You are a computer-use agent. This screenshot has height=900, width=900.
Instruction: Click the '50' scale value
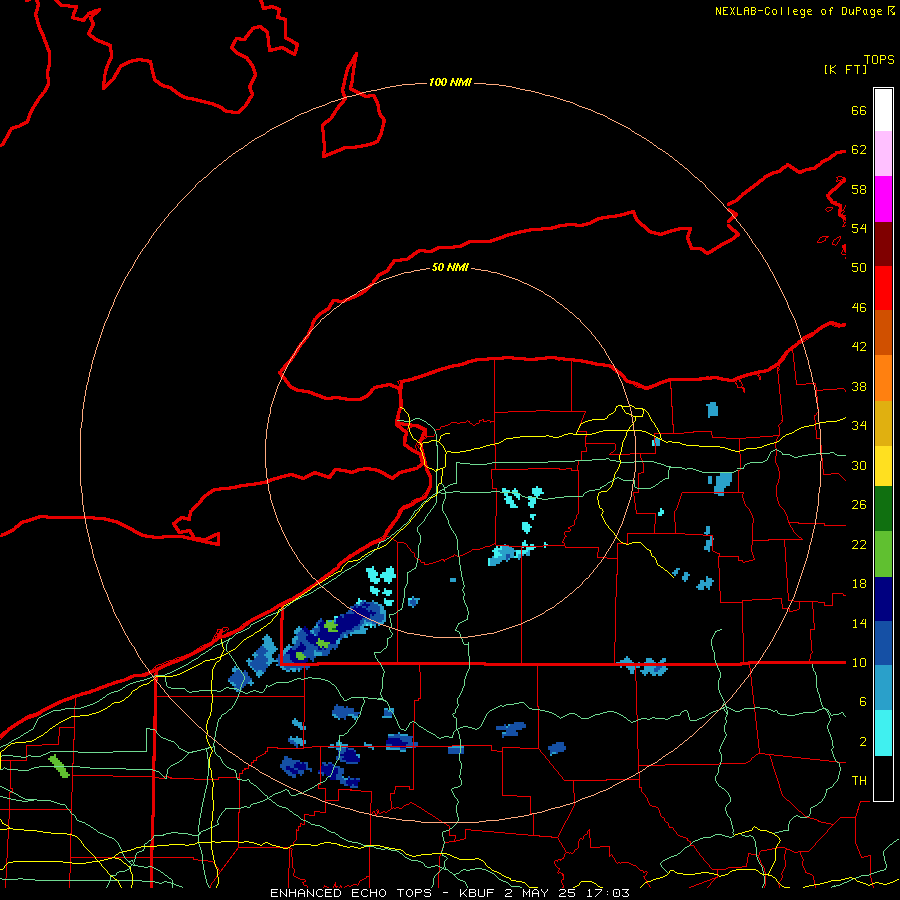coord(859,267)
